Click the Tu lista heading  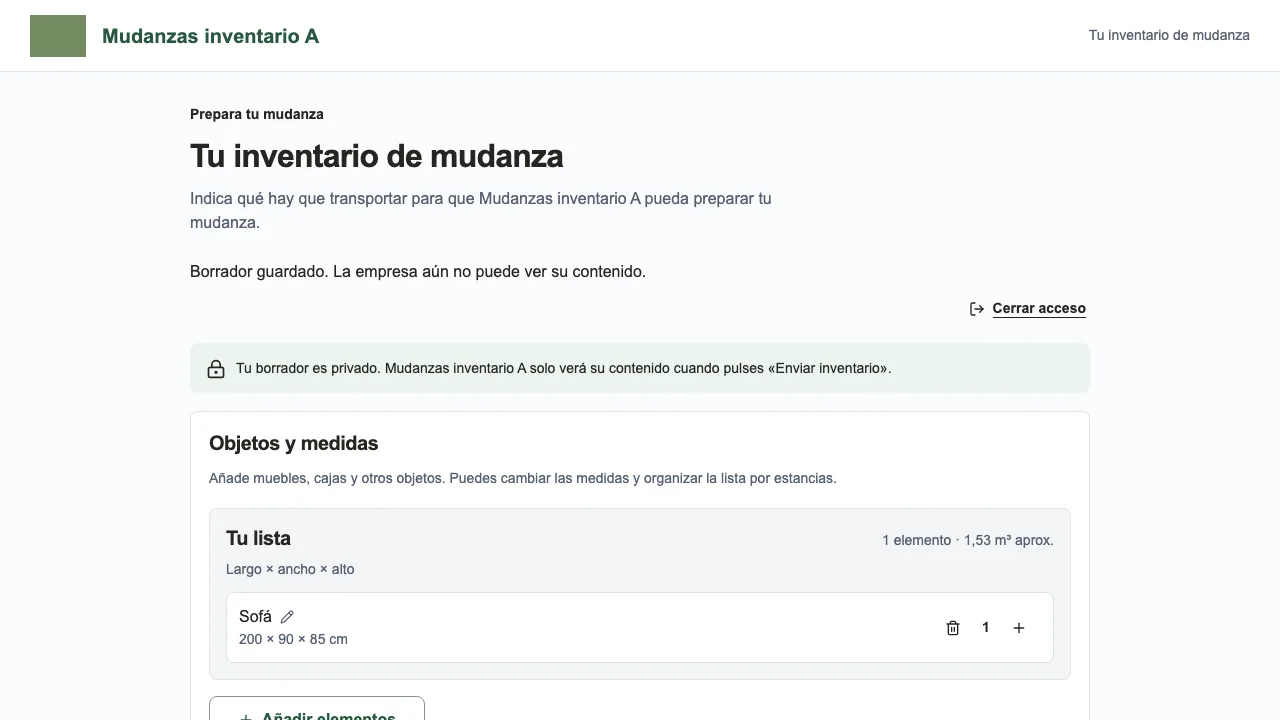pyautogui.click(x=258, y=538)
